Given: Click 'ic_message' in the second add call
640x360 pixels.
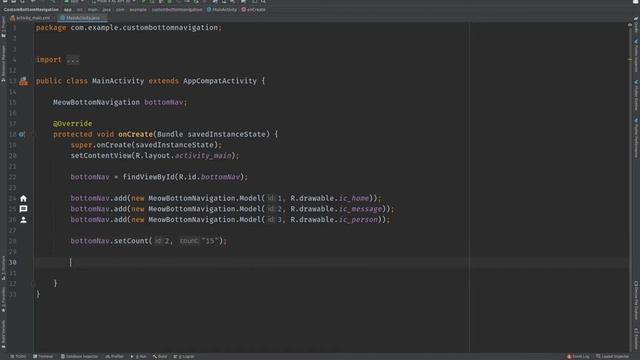Looking at the screenshot, I should pyautogui.click(x=360, y=209).
